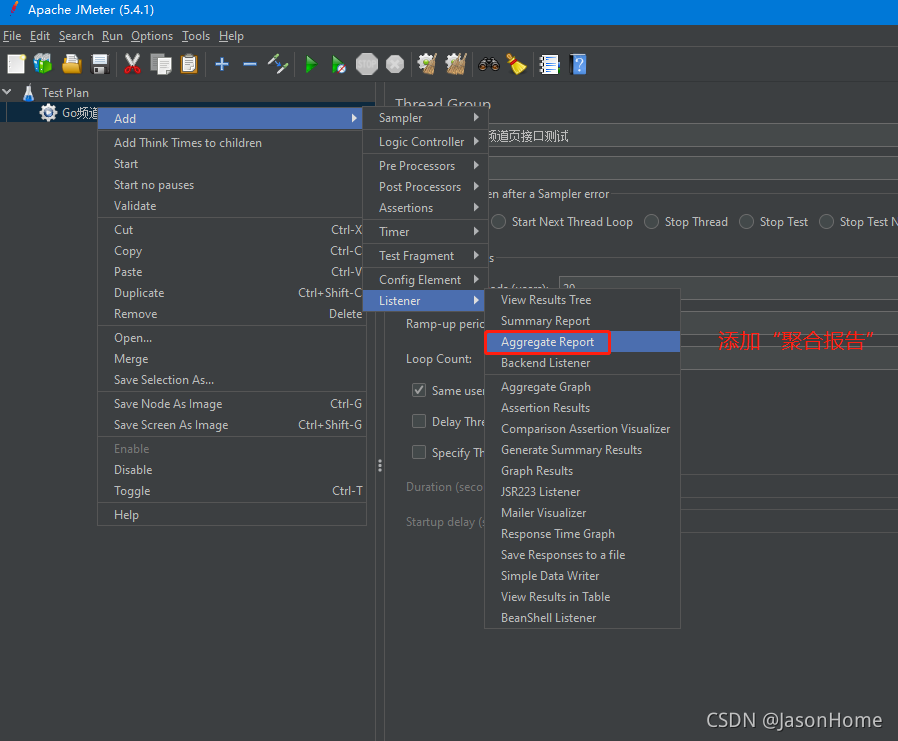
Task: Choose Response Time Graph listener
Action: tap(582, 534)
